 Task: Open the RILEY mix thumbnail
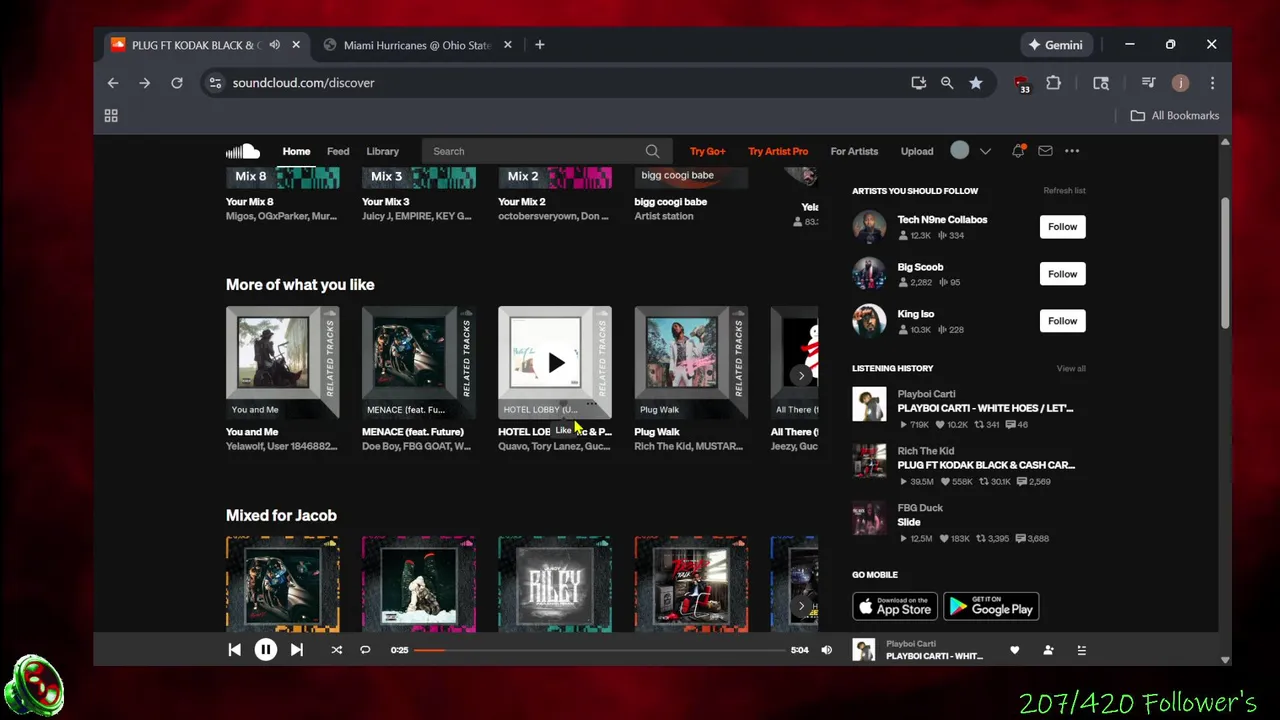(555, 584)
